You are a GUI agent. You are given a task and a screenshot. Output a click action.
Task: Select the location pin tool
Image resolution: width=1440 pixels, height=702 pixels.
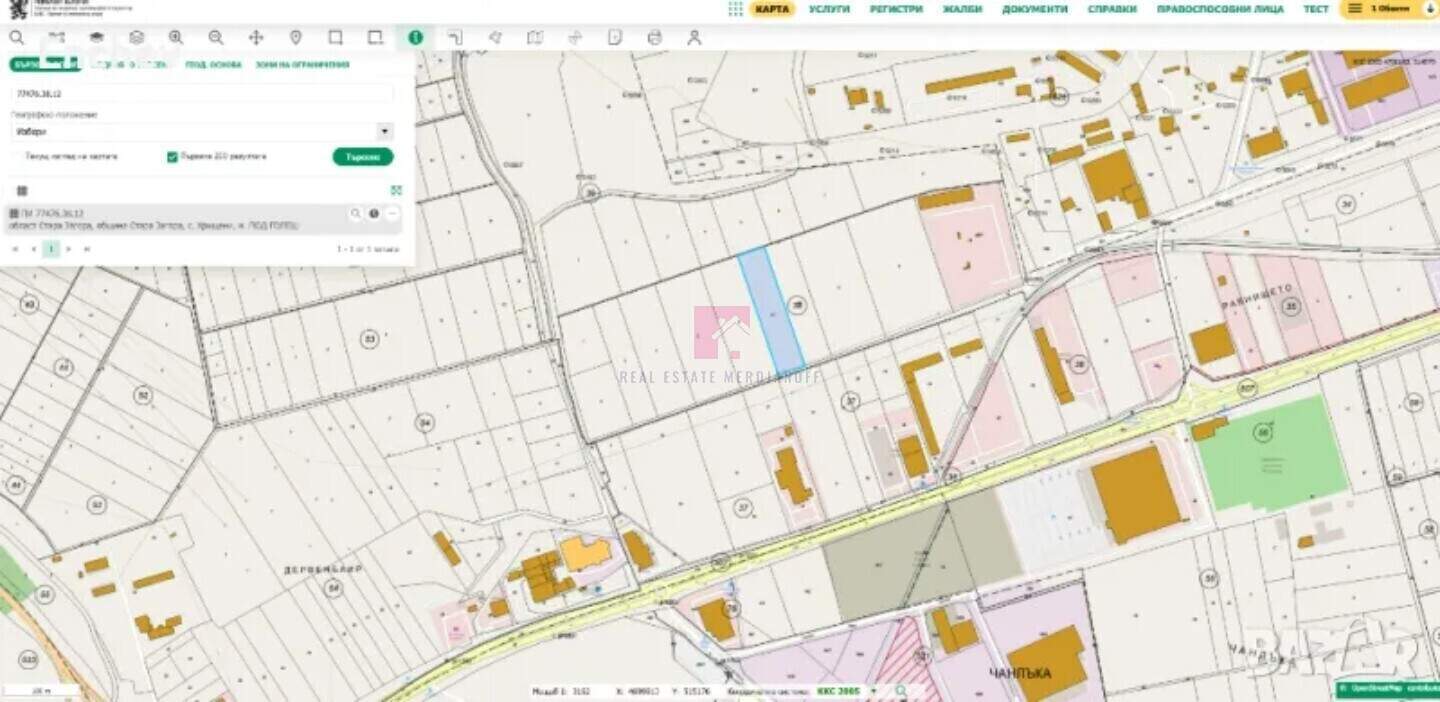tap(296, 38)
